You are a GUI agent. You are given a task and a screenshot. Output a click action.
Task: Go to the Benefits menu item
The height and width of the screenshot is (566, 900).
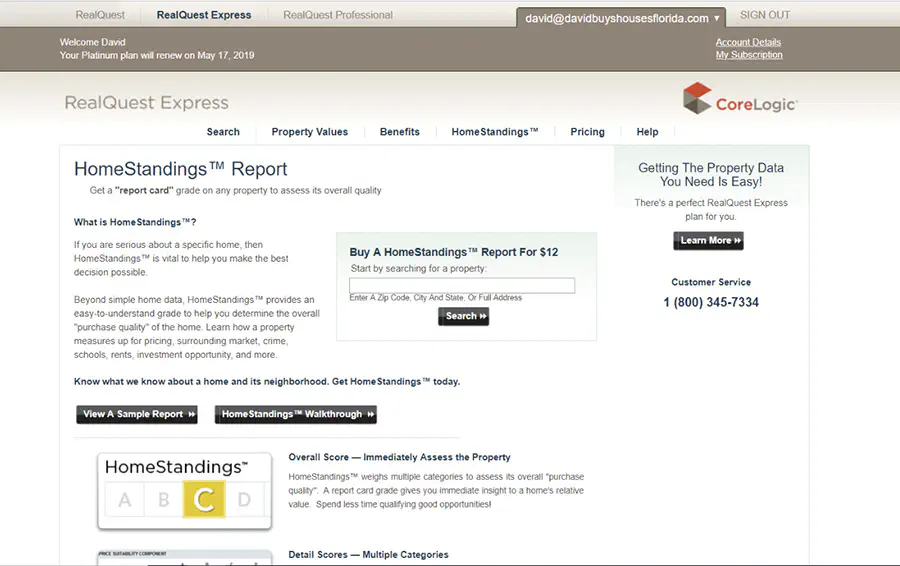coord(400,132)
